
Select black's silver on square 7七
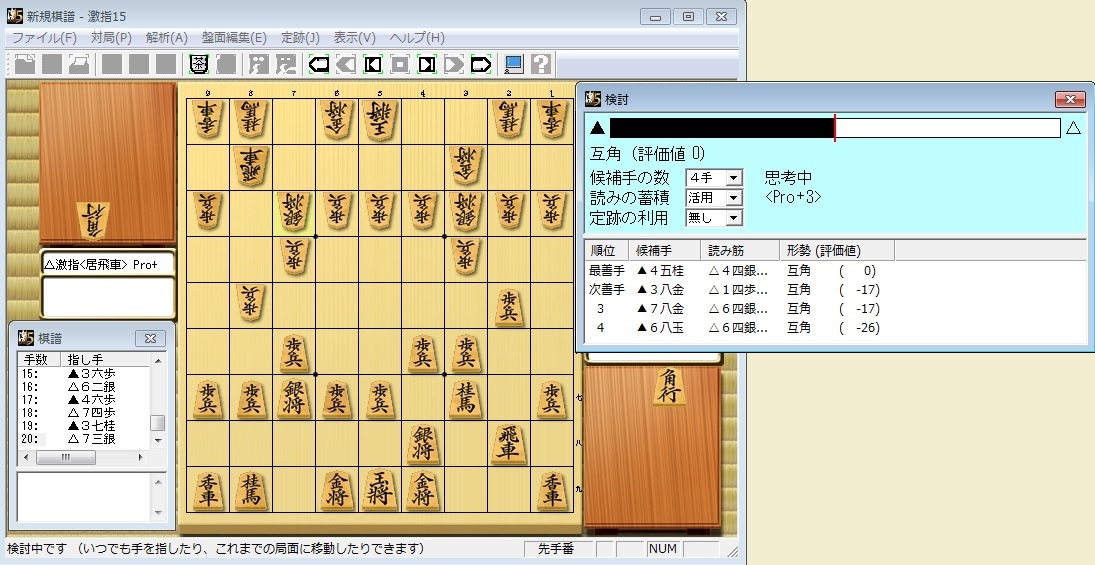[294, 398]
